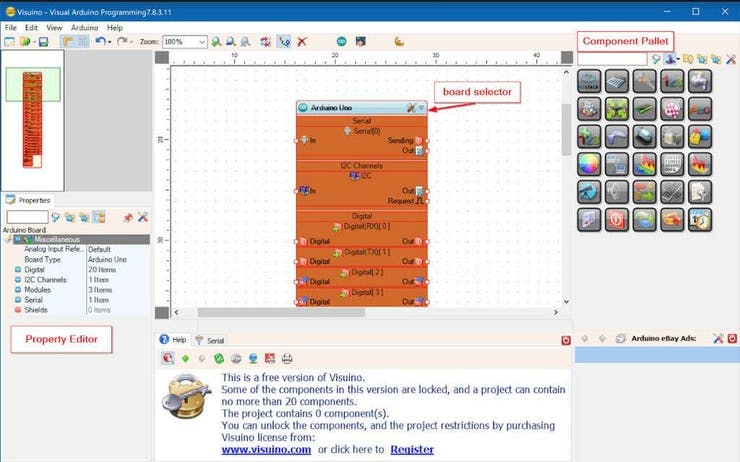
Task: Select the clock/calendar component in palette
Action: [x=700, y=219]
